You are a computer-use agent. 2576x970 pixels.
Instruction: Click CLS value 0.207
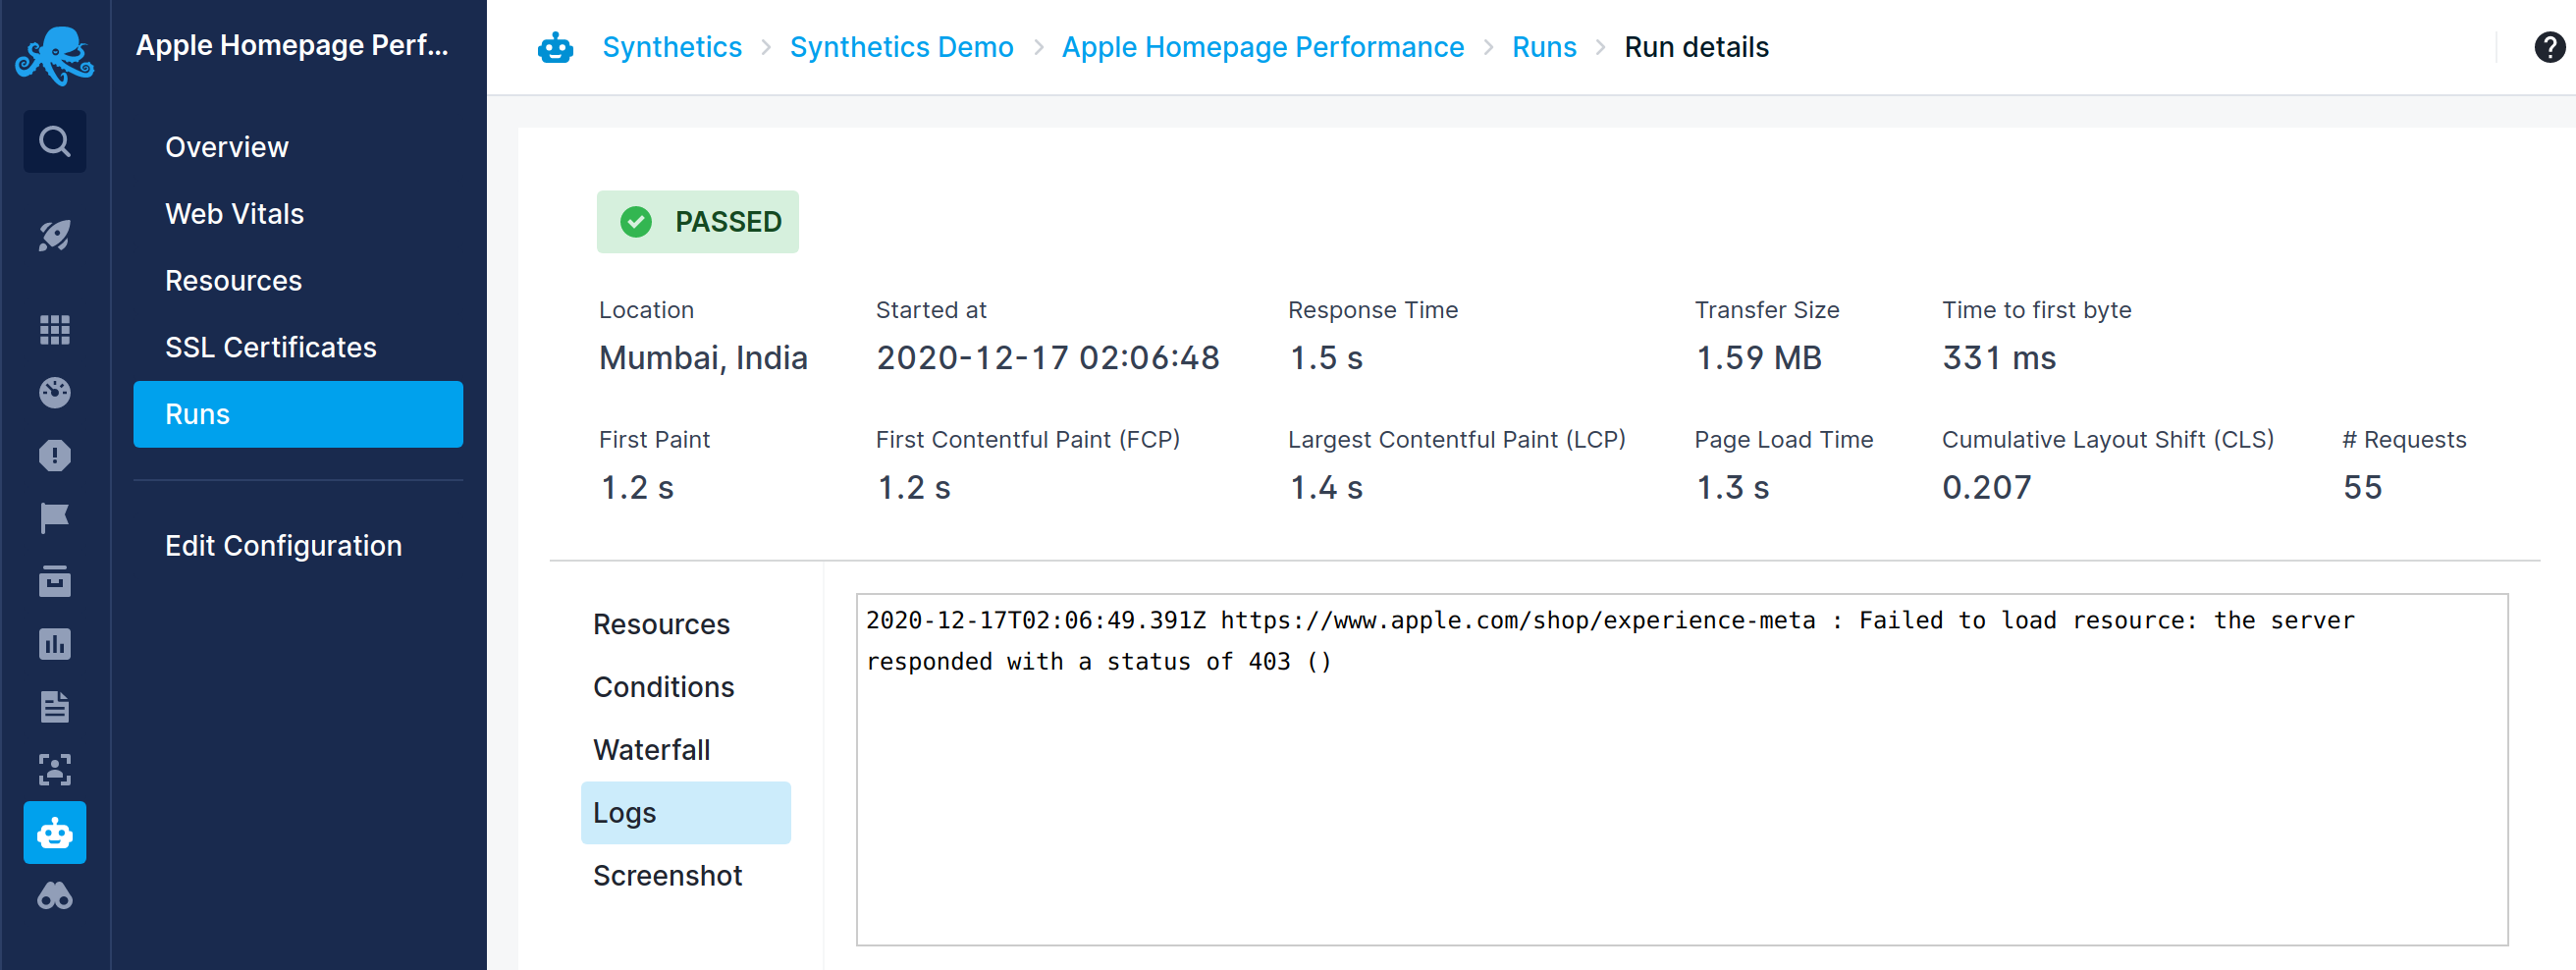click(1986, 488)
